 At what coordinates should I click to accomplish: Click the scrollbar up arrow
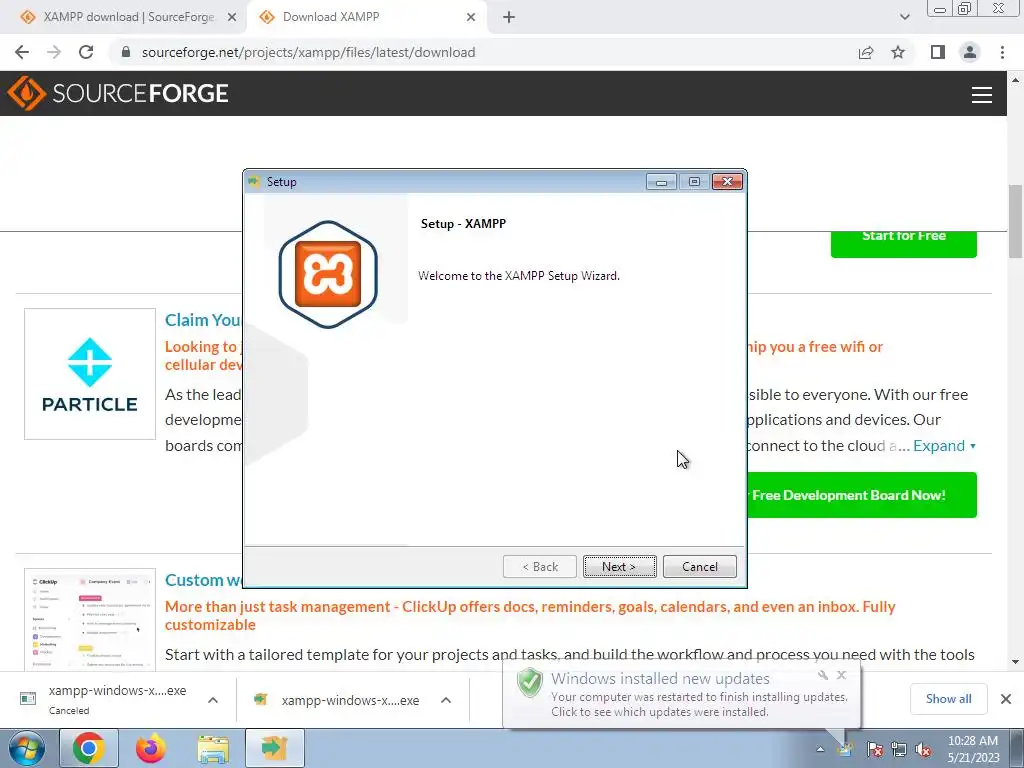click(x=1015, y=80)
